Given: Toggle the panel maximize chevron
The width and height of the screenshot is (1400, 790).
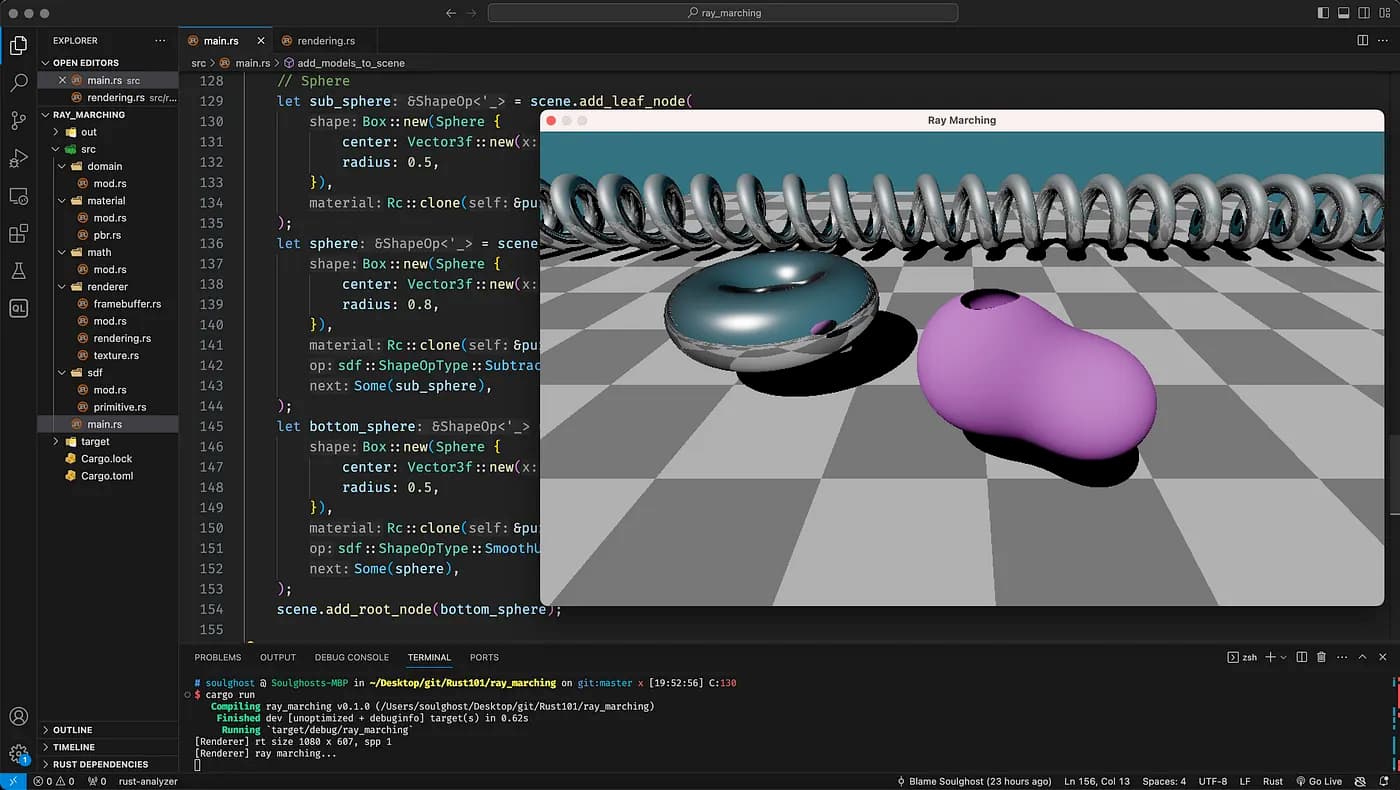Looking at the screenshot, I should (1362, 657).
